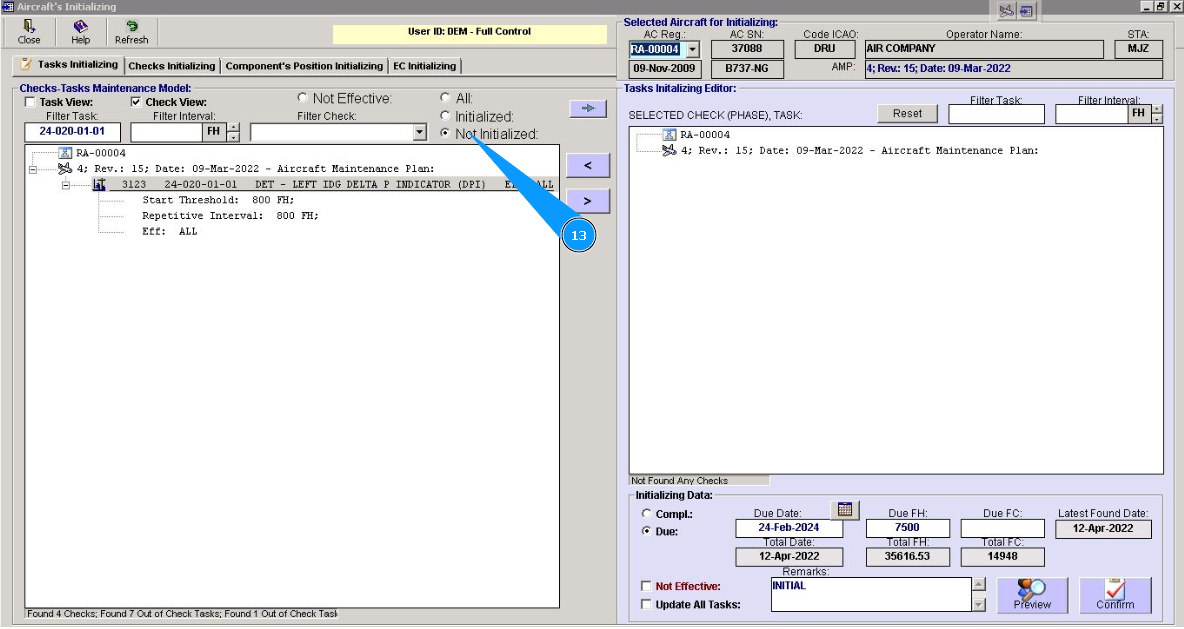The width and height of the screenshot is (1184, 629).
Task: Click the exit-door icon near title bar
Action: coord(1025,11)
